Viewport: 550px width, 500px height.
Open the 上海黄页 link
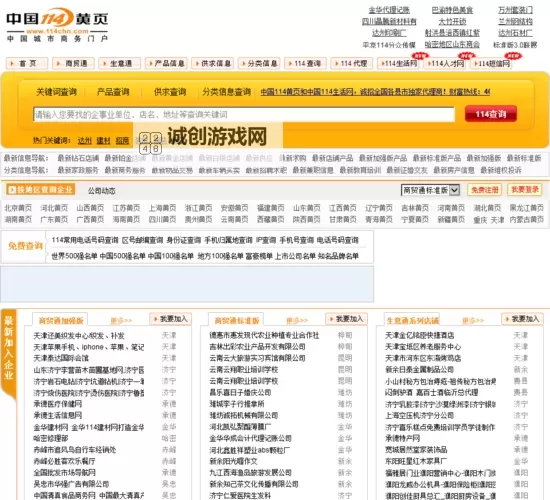tap(162, 208)
